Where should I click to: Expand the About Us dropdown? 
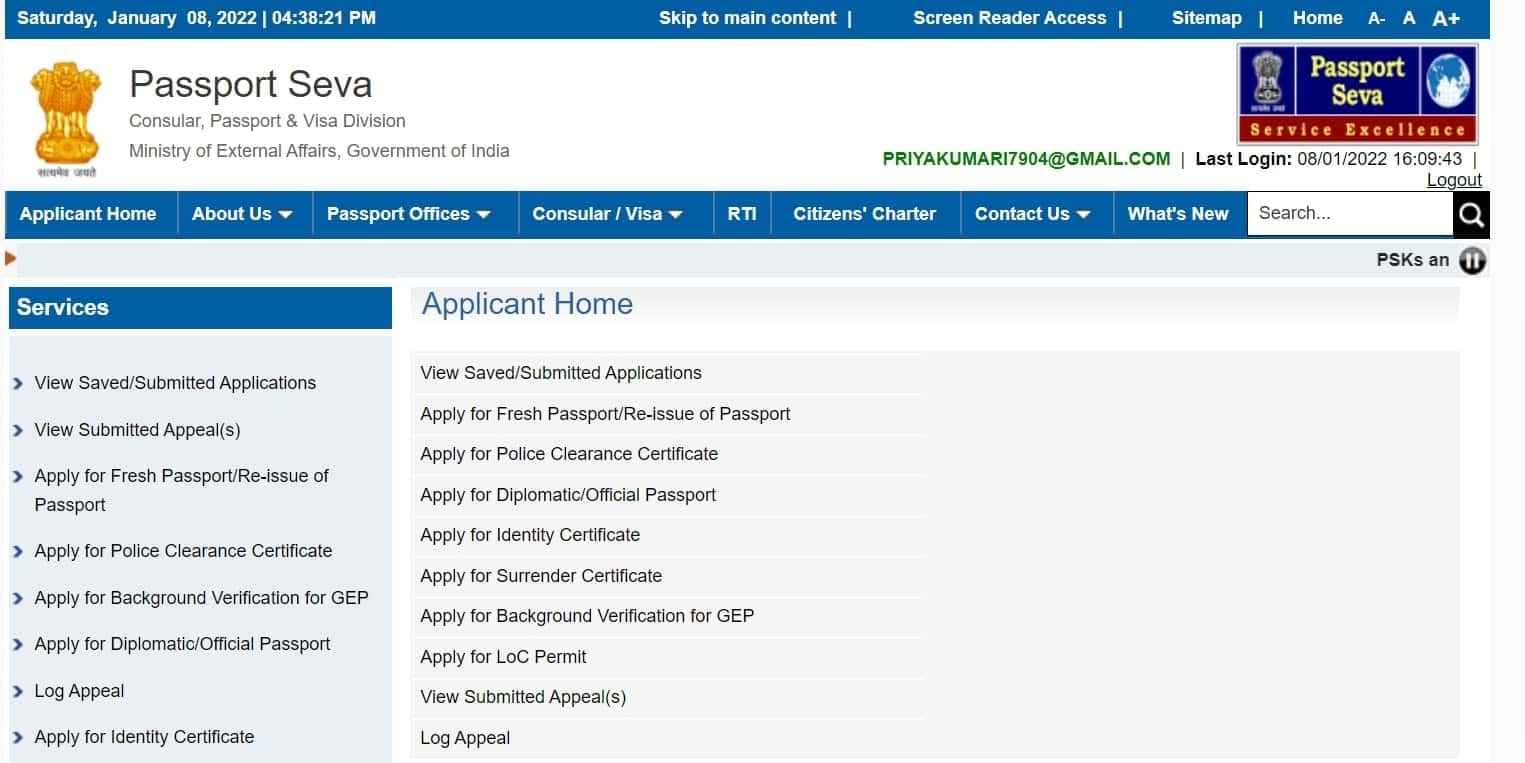coord(242,214)
